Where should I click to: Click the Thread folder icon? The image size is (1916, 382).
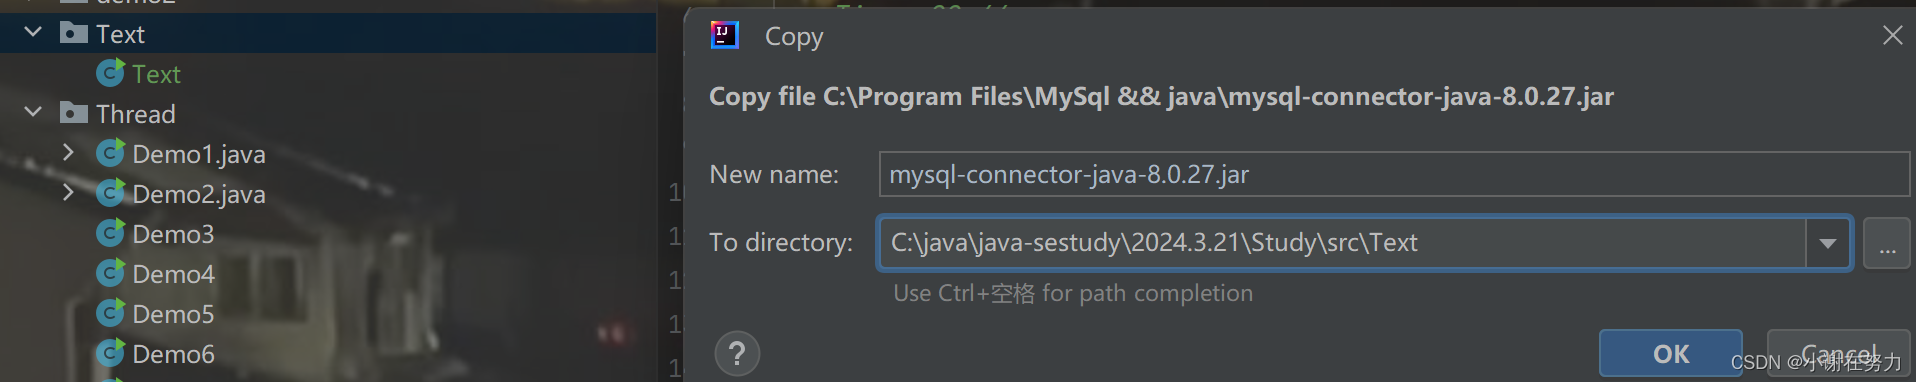pyautogui.click(x=73, y=113)
